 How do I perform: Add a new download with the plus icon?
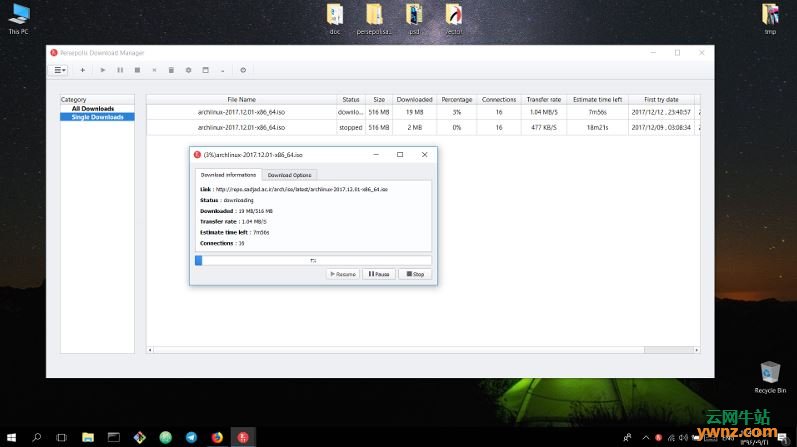click(82, 70)
